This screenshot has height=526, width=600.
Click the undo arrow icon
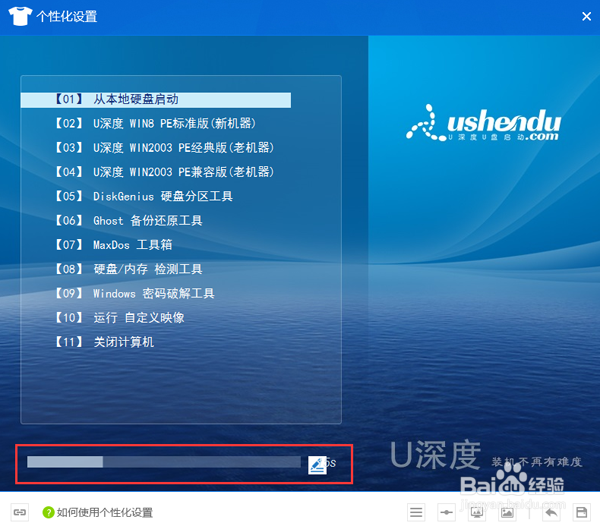[x=551, y=512]
